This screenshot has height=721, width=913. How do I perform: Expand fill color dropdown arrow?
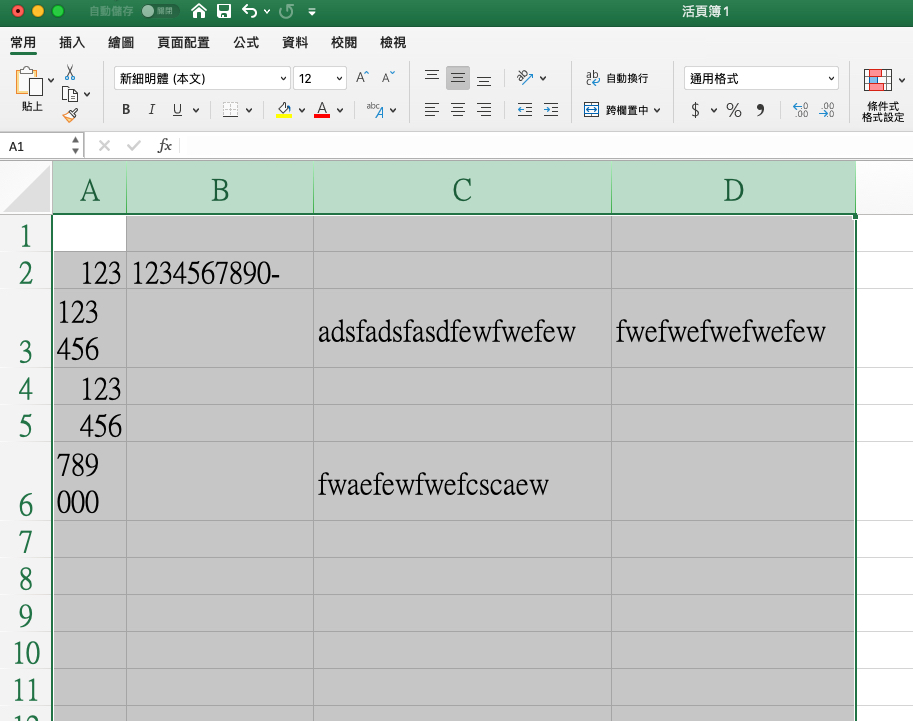point(302,110)
